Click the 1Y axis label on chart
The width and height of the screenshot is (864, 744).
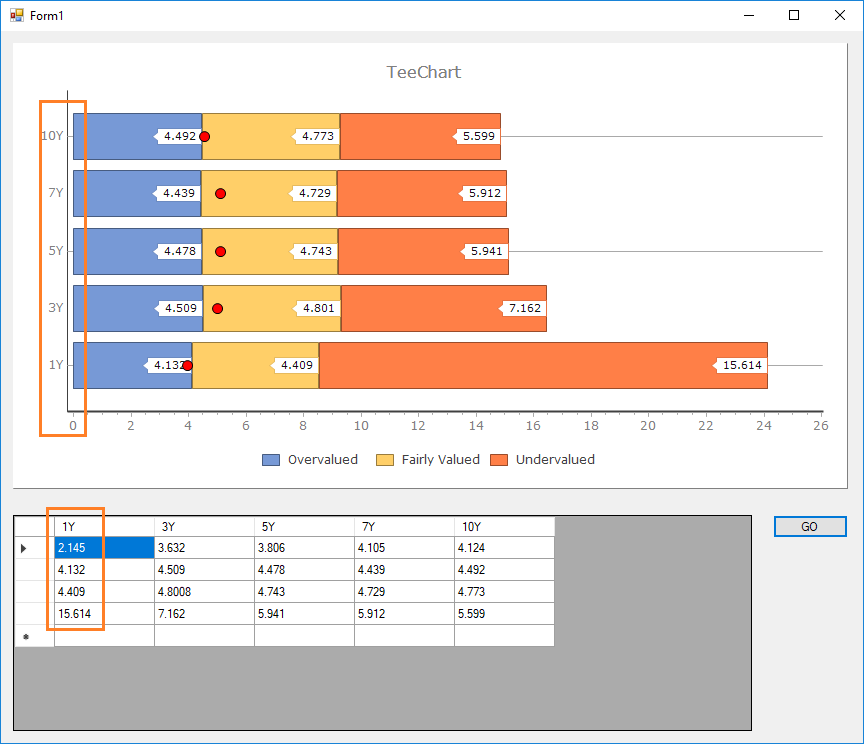tap(56, 365)
